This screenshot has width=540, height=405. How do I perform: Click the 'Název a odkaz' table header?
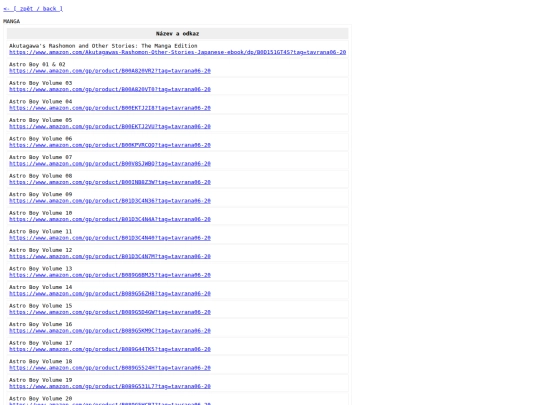(177, 33)
